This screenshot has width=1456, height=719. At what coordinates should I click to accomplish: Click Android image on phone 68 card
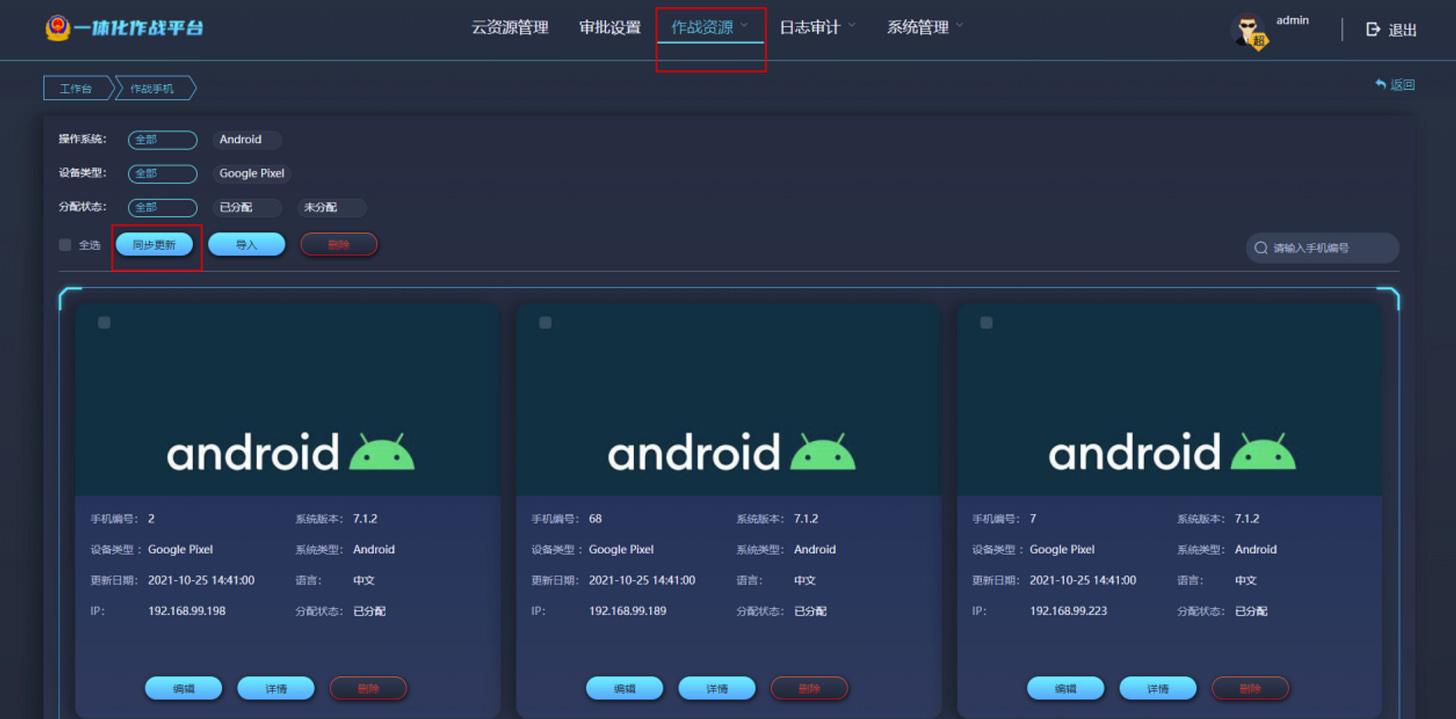click(729, 400)
